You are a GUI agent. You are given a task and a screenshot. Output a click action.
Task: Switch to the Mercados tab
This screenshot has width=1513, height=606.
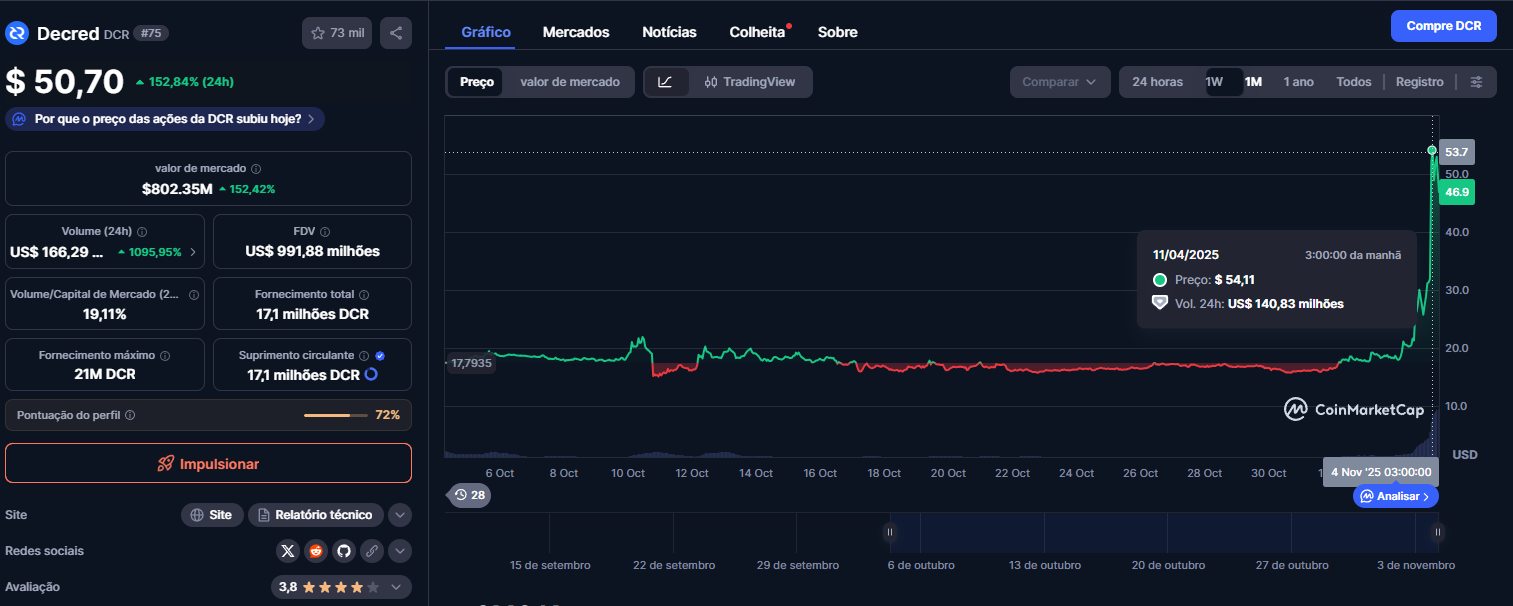coord(576,31)
